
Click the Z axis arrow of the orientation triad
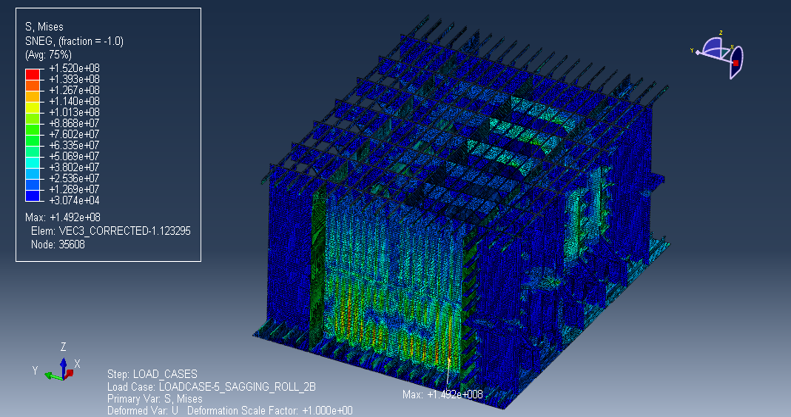pyautogui.click(x=63, y=362)
